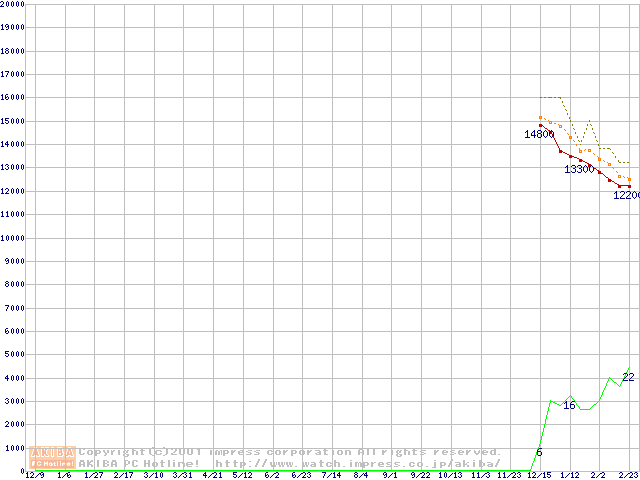Click the 9/22 date on the x-axis
The width and height of the screenshot is (640, 480).
coord(420,475)
